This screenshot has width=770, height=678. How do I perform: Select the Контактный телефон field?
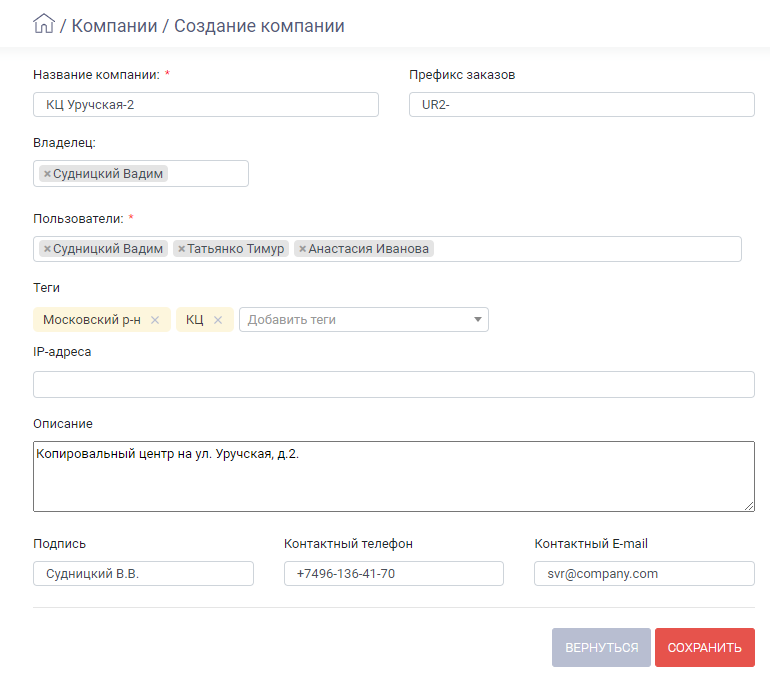coord(394,573)
